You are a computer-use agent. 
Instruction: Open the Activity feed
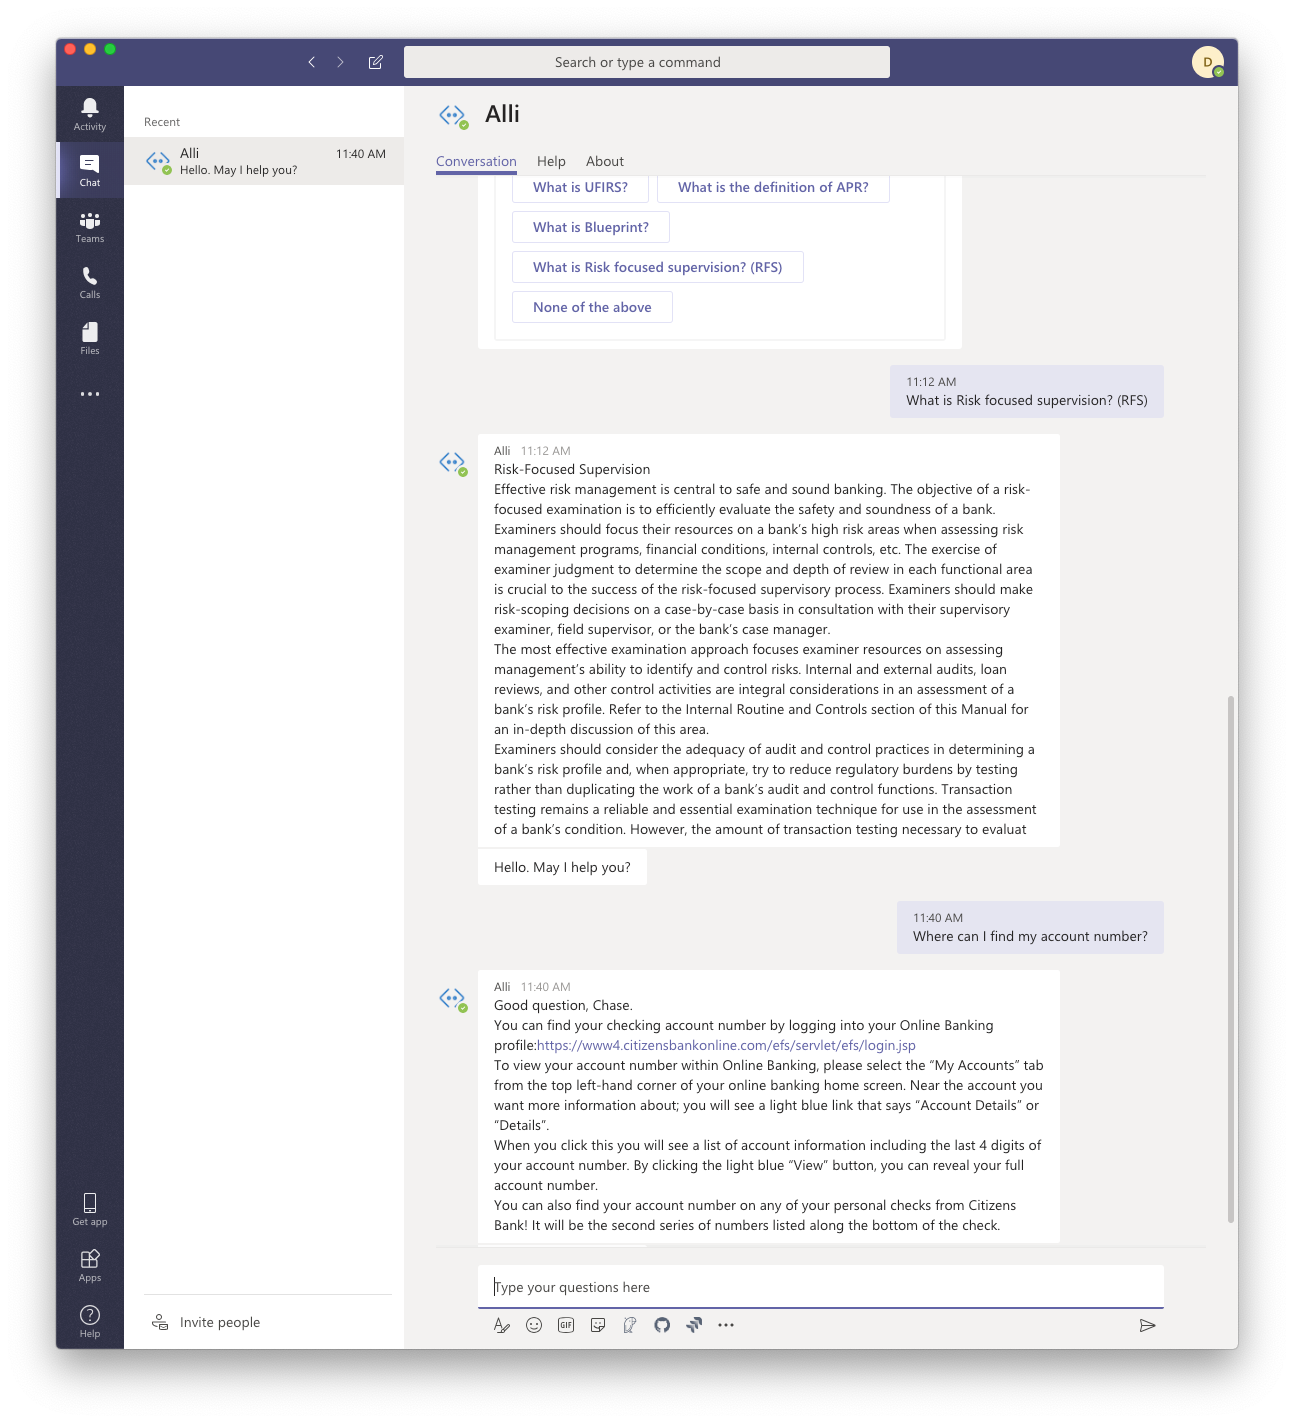[x=90, y=114]
